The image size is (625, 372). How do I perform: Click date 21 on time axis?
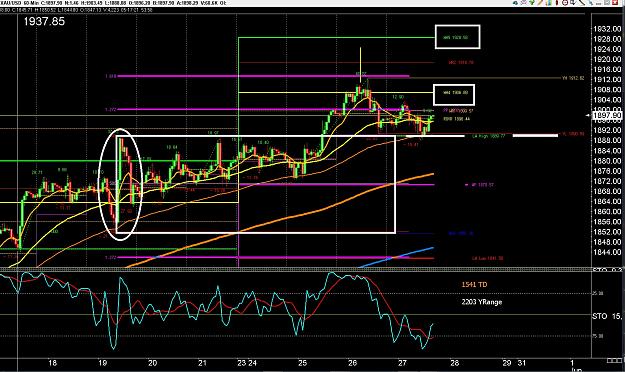[x=202, y=363]
